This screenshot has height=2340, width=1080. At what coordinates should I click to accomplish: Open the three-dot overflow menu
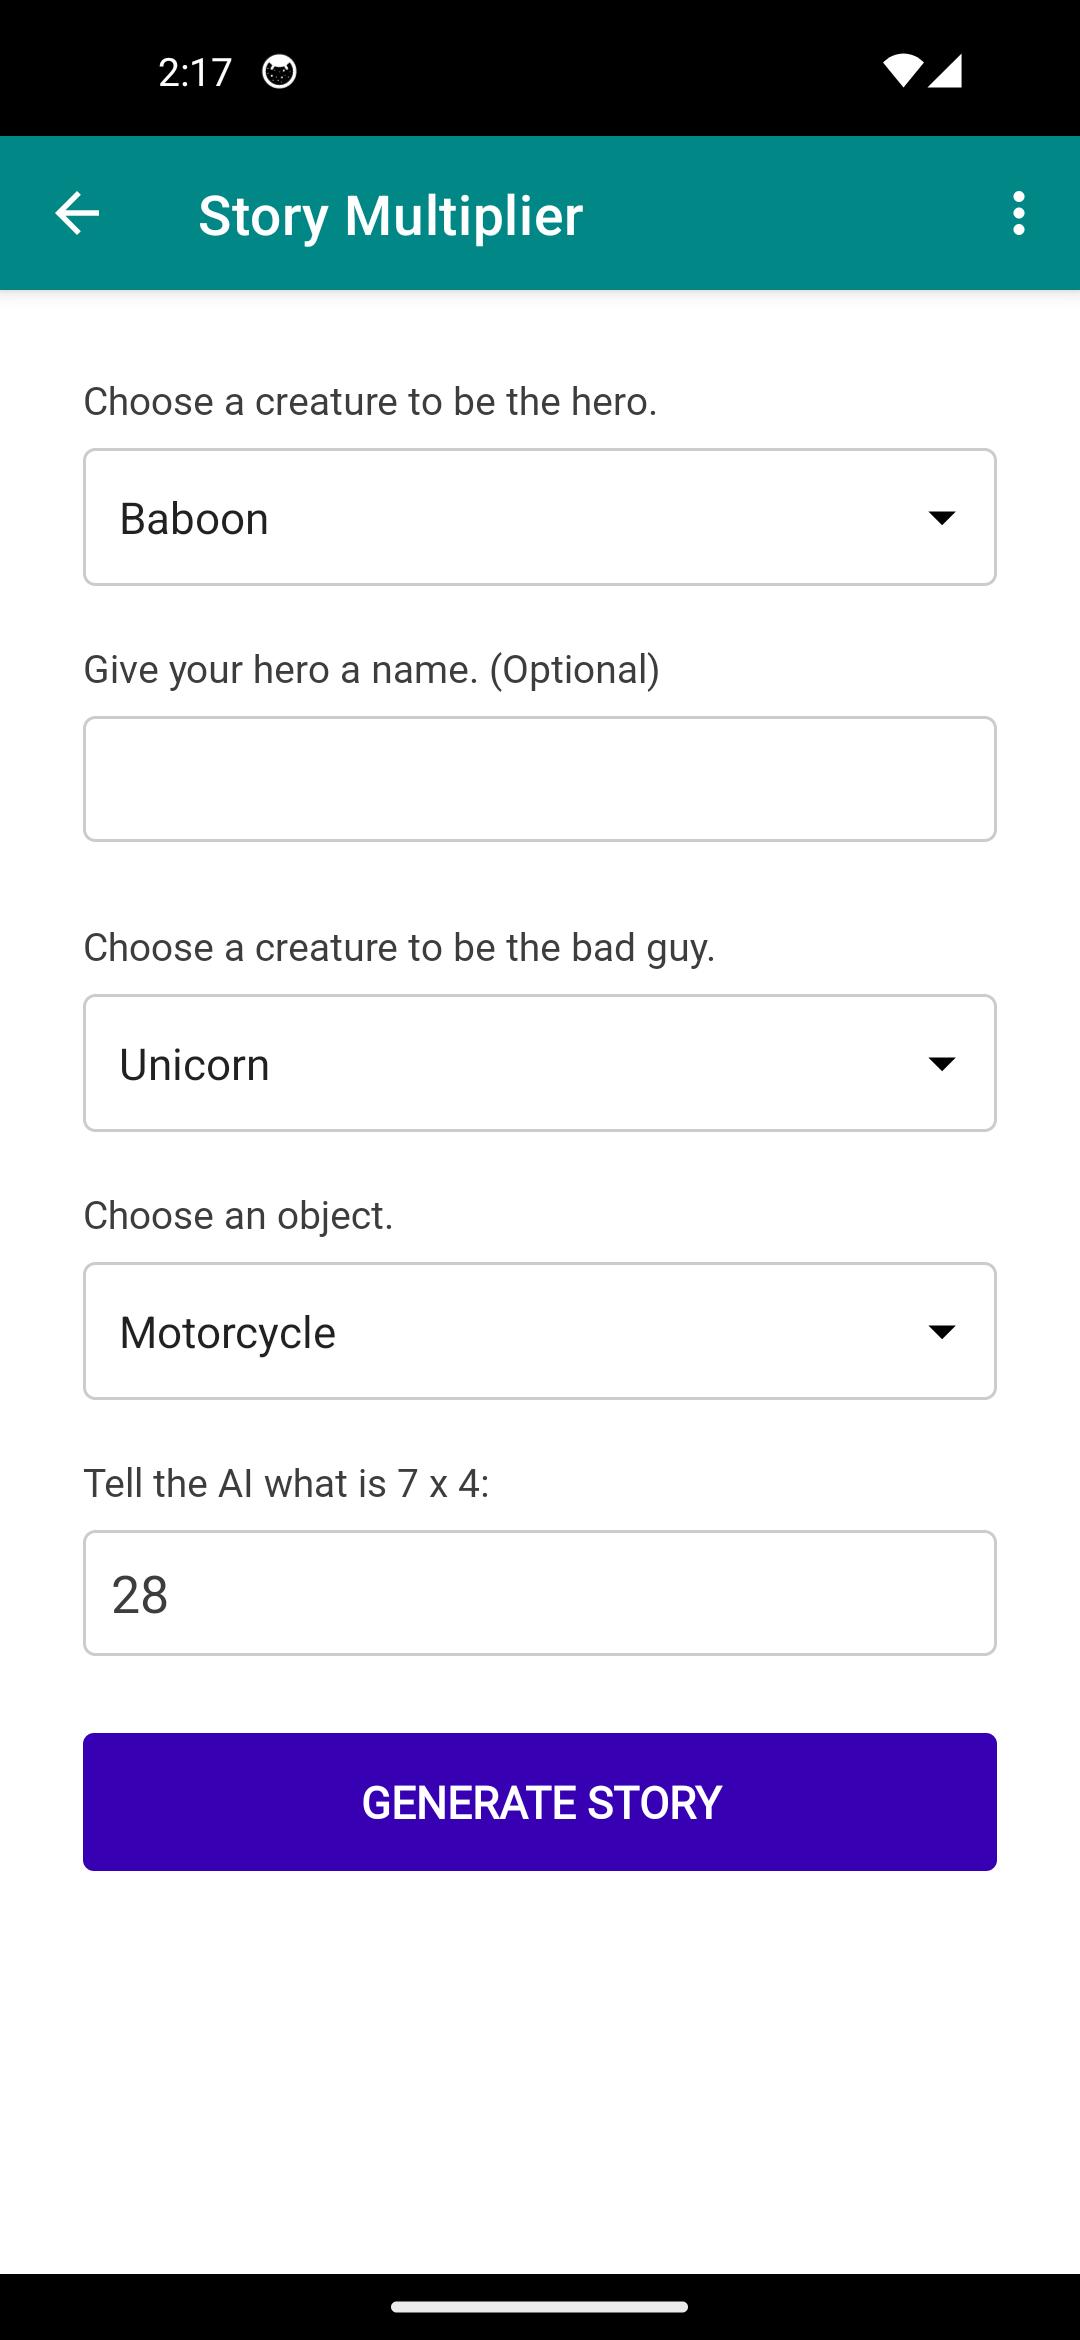click(1018, 213)
